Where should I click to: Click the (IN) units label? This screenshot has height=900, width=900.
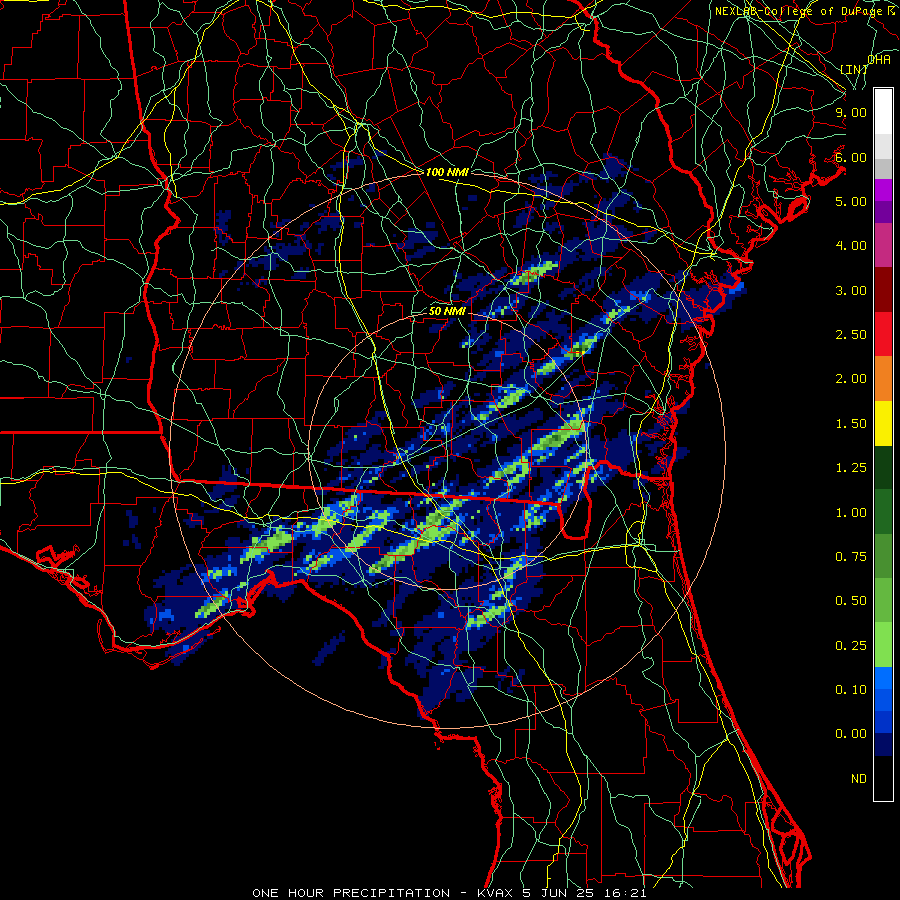(x=854, y=69)
